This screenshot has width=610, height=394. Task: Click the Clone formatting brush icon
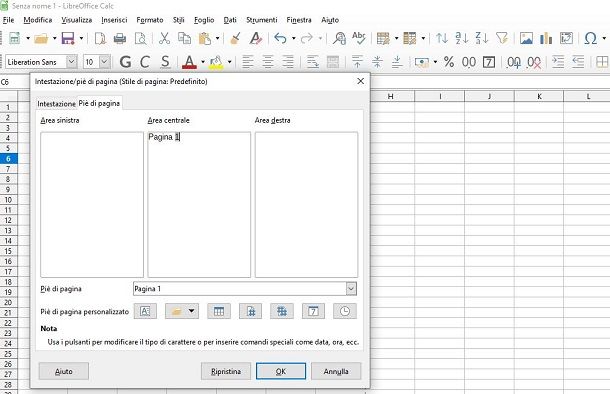(235, 38)
